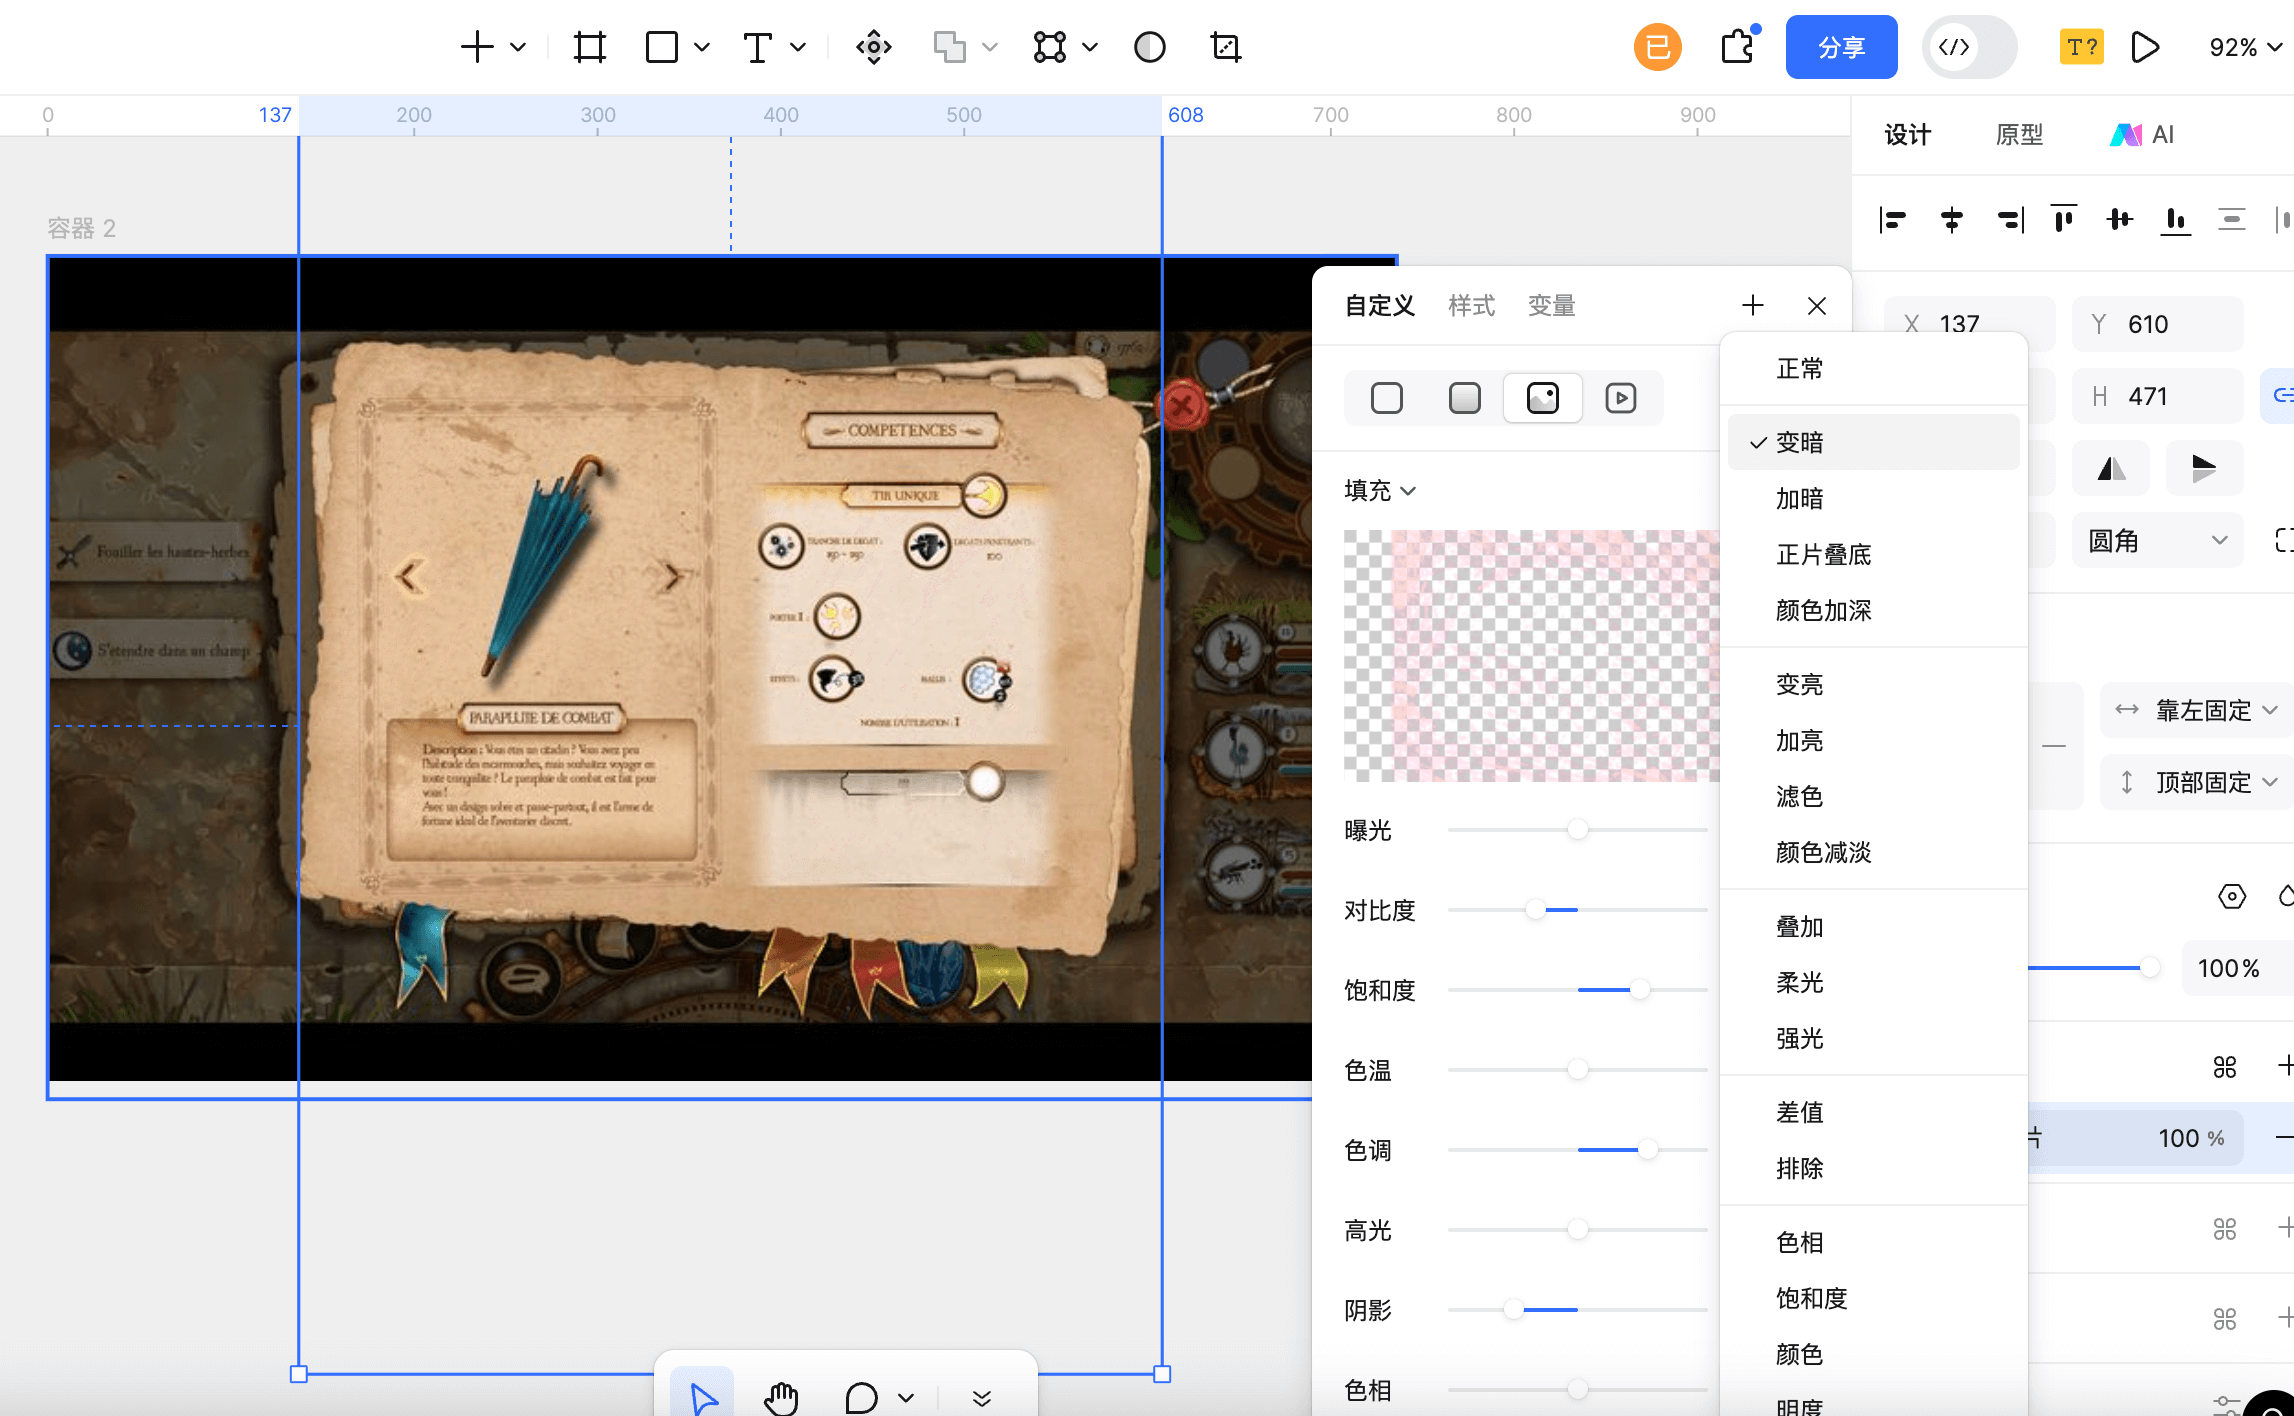
Task: Select the Text tool
Action: click(758, 47)
